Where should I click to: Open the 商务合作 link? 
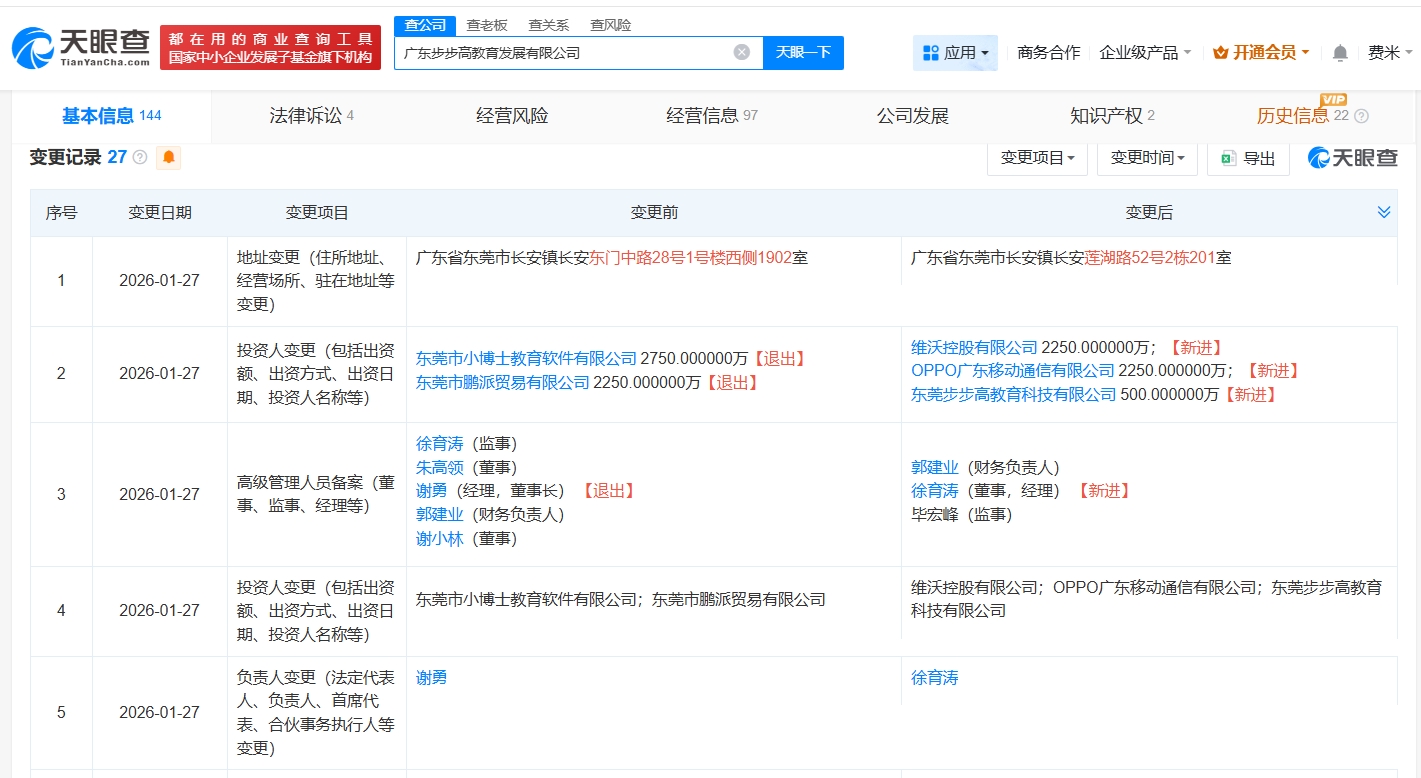coord(1049,53)
